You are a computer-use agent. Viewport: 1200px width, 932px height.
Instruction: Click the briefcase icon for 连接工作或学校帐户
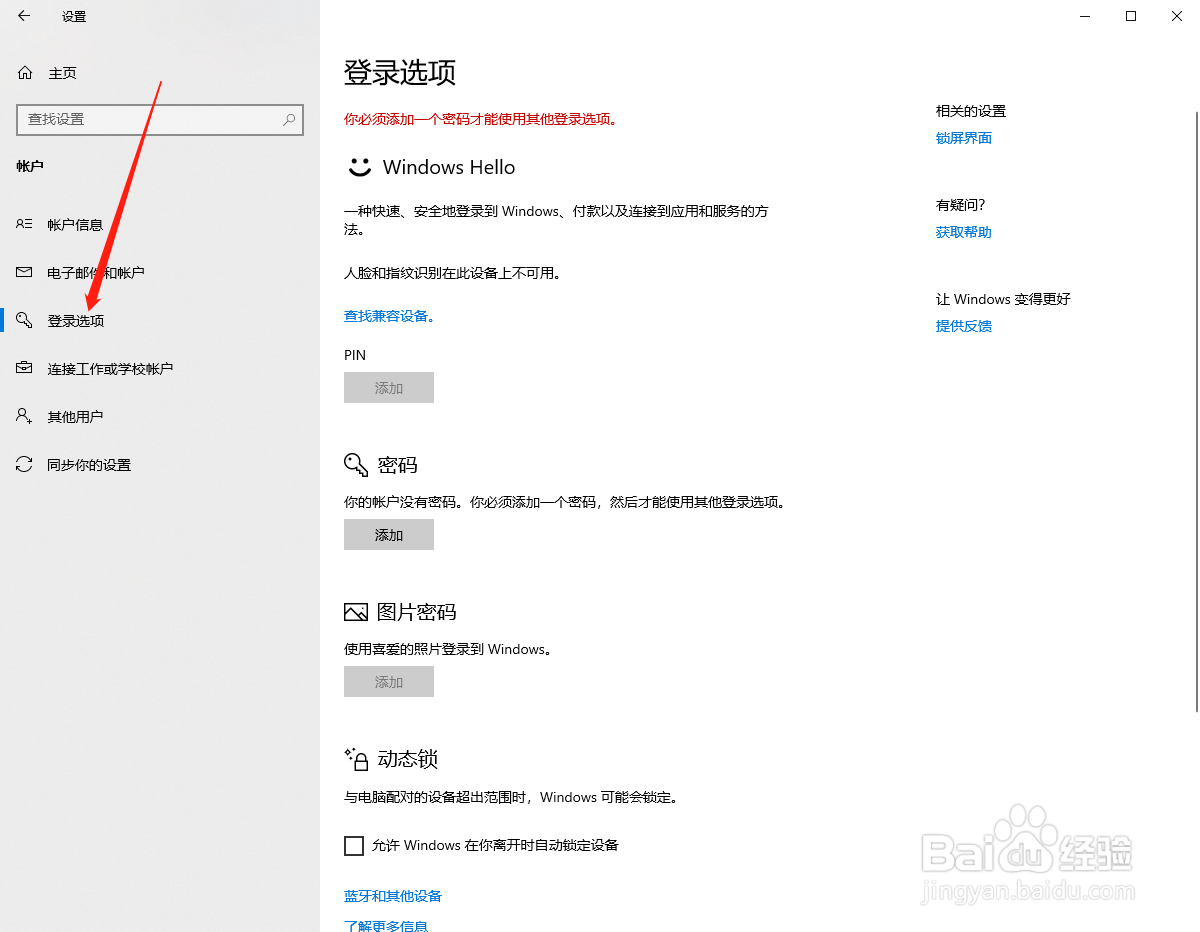click(x=25, y=368)
